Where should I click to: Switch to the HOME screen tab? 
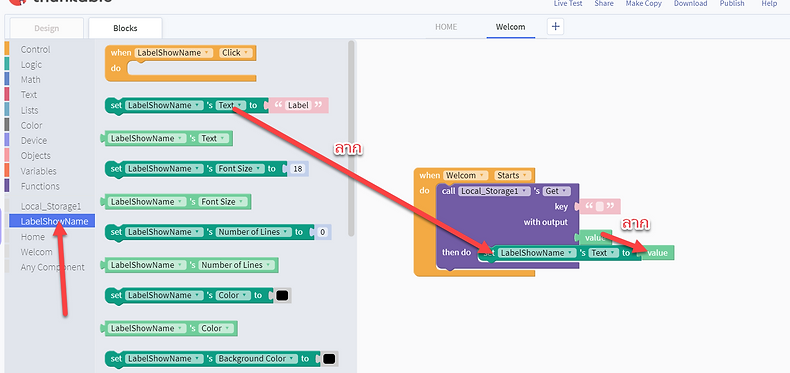point(446,27)
